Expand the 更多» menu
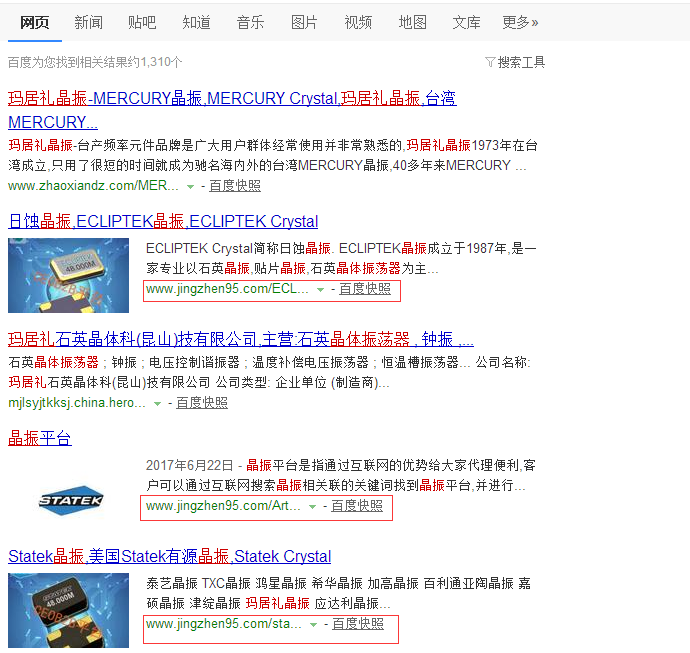Screen dimensions: 690x653 (521, 22)
